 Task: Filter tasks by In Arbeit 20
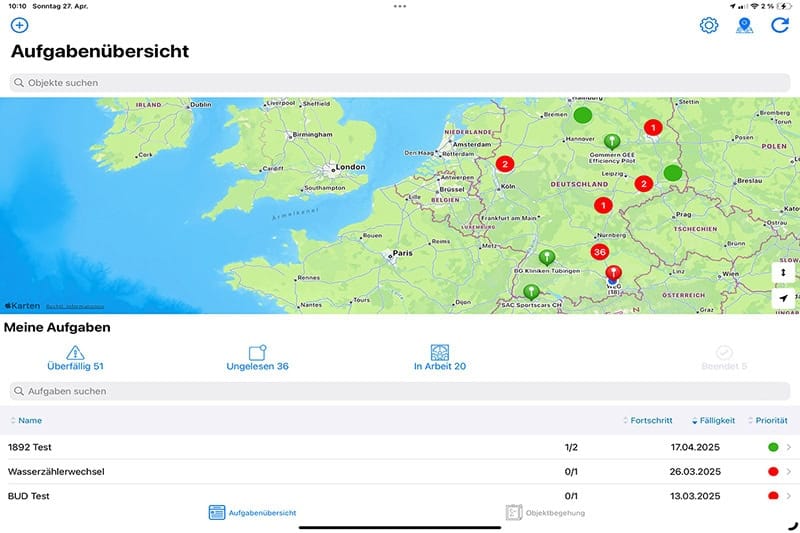440,358
